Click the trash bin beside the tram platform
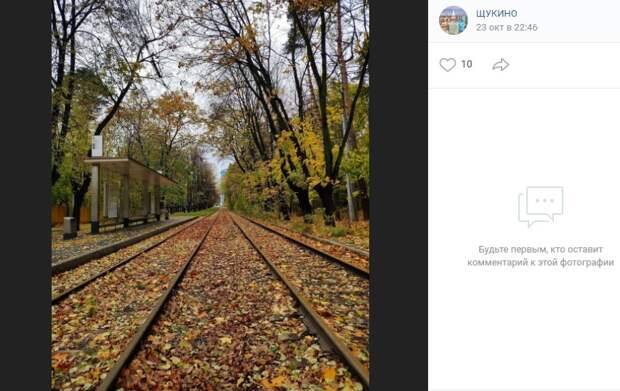Screen dimensions: 620x391 tap(70, 228)
